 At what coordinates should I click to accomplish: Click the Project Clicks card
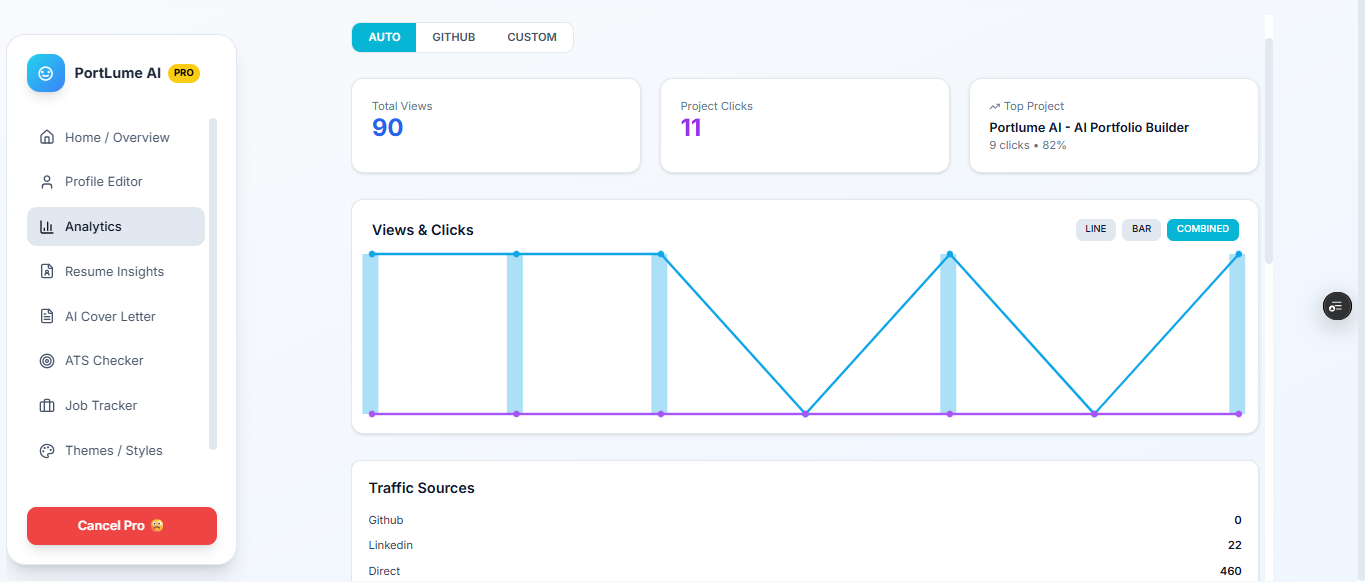coord(805,126)
